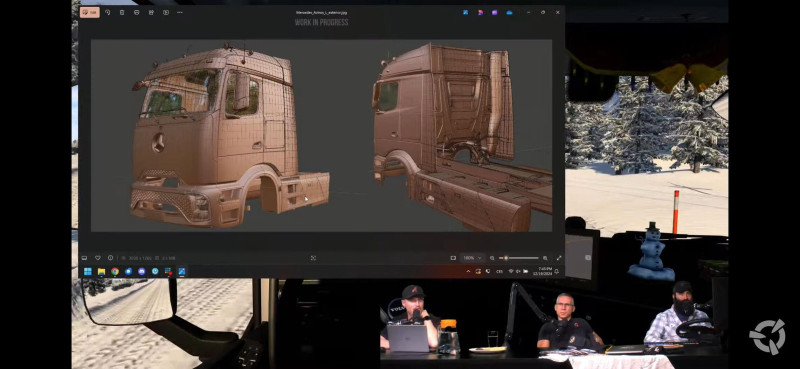Click the zoom level slider
This screenshot has width=800, height=369.
pyautogui.click(x=519, y=258)
